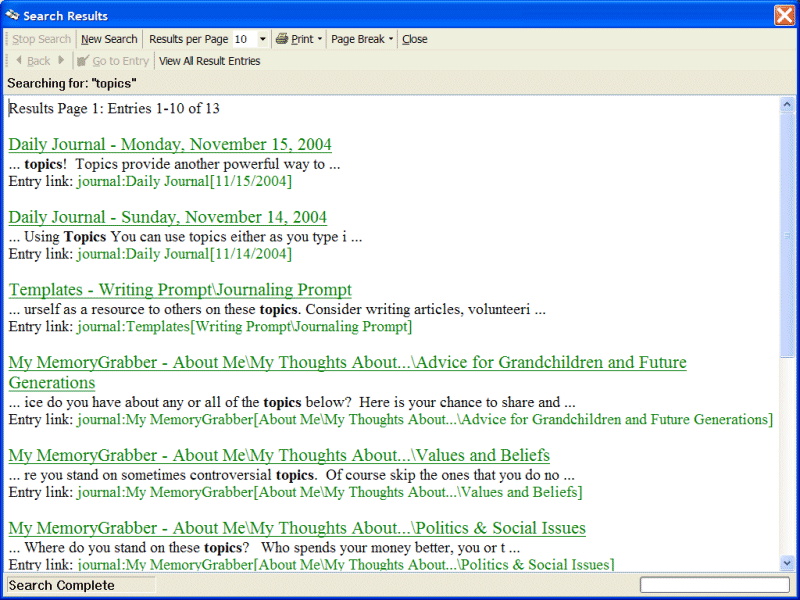Screen dimensions: 800x600
Task: Open Daily Journal Sunday, November 14 result
Action: tap(167, 217)
